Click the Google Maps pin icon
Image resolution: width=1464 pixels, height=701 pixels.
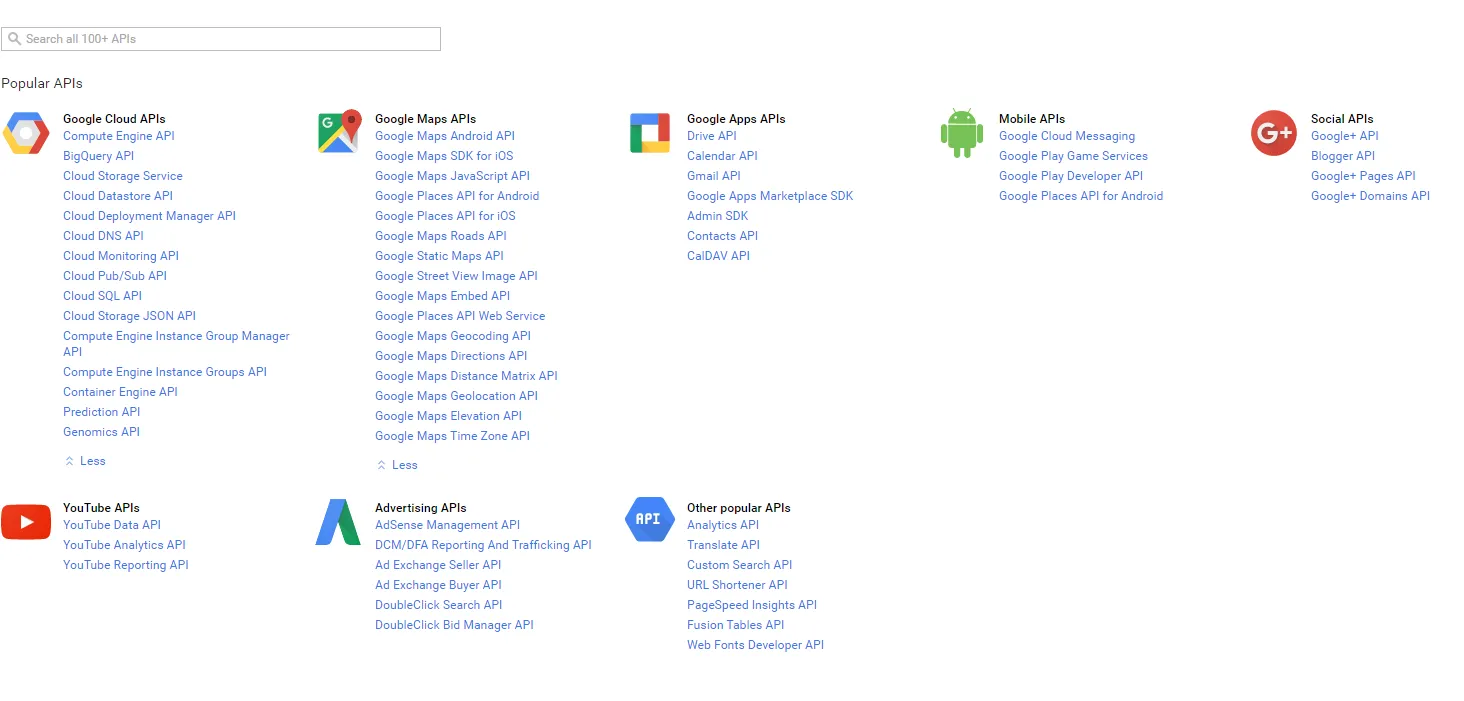(x=338, y=132)
